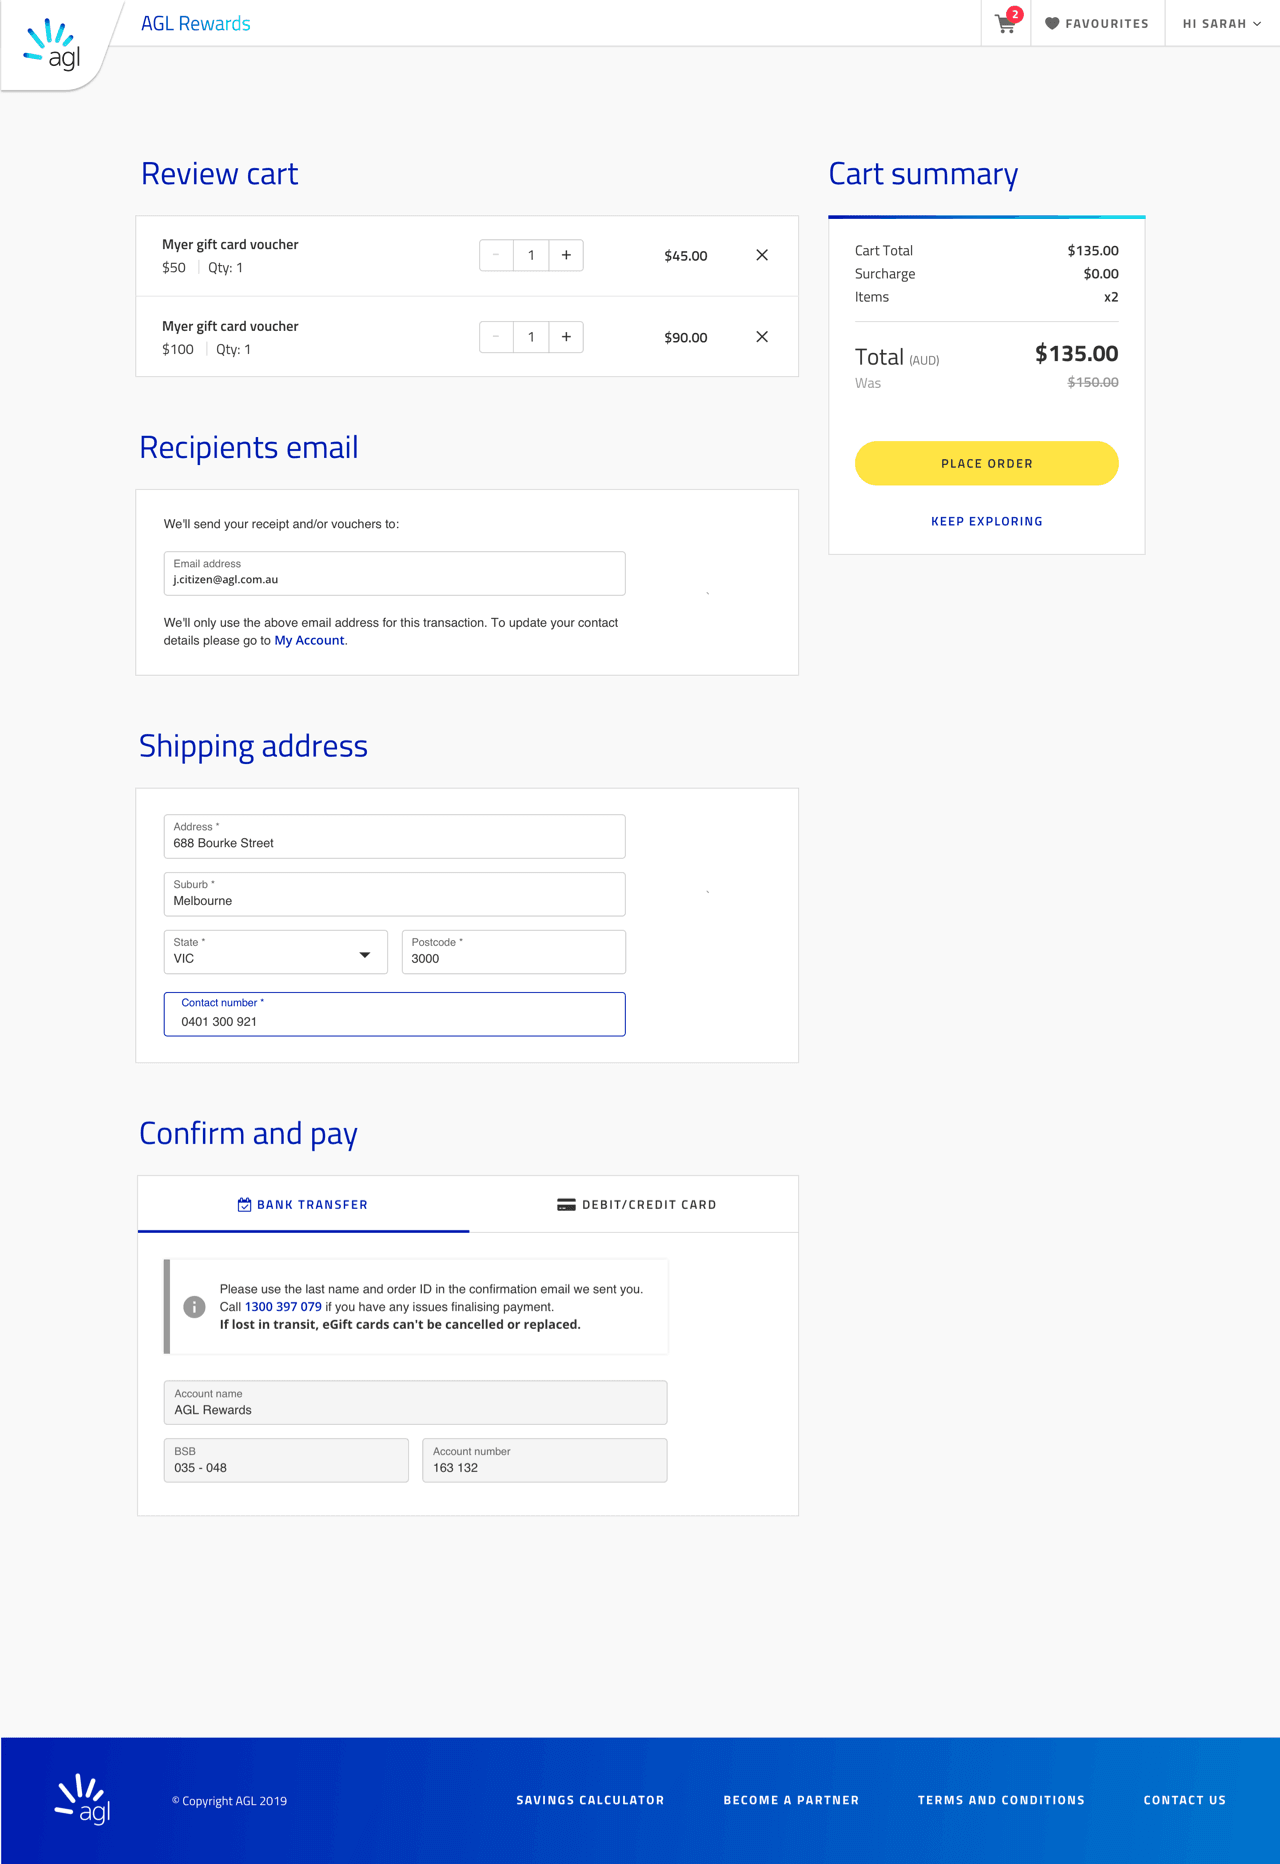Open Become a Partner footer link
This screenshot has height=1864, width=1280.
click(x=791, y=1800)
